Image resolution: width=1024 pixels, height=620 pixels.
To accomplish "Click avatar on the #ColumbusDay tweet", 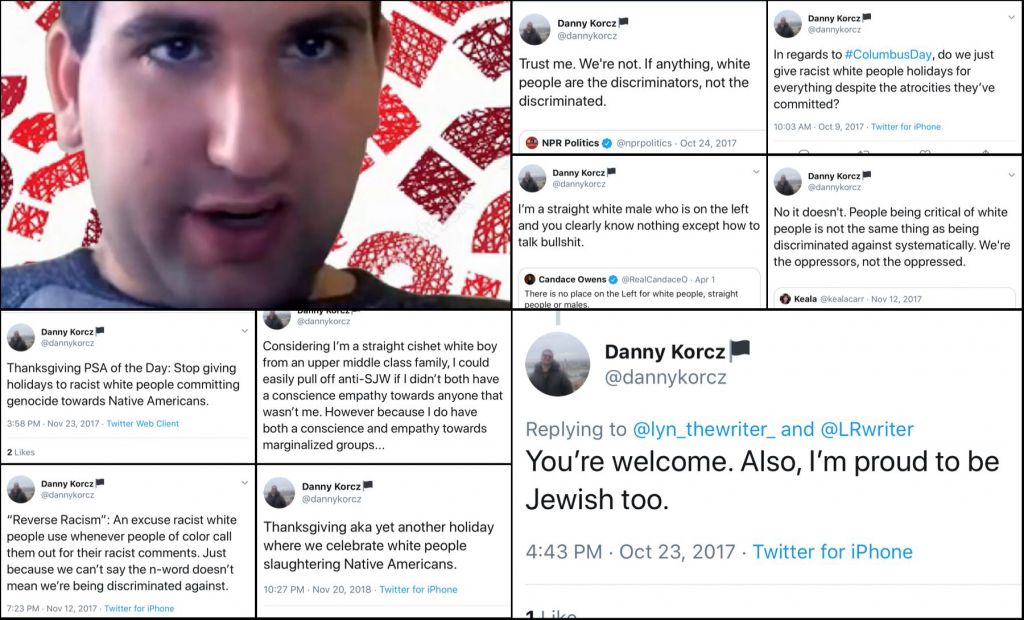I will pos(788,24).
